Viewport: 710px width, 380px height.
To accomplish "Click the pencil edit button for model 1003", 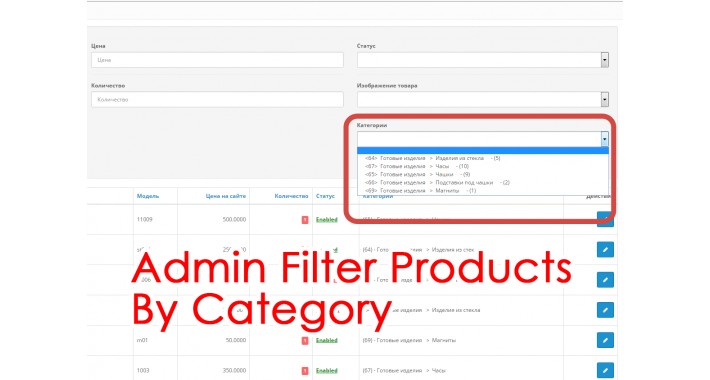I will [605, 370].
